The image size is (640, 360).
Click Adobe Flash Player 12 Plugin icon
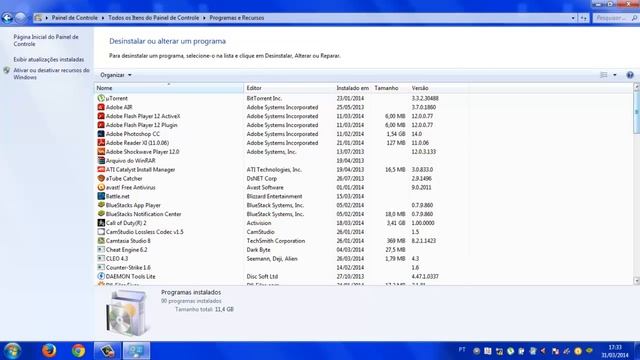[x=101, y=125]
